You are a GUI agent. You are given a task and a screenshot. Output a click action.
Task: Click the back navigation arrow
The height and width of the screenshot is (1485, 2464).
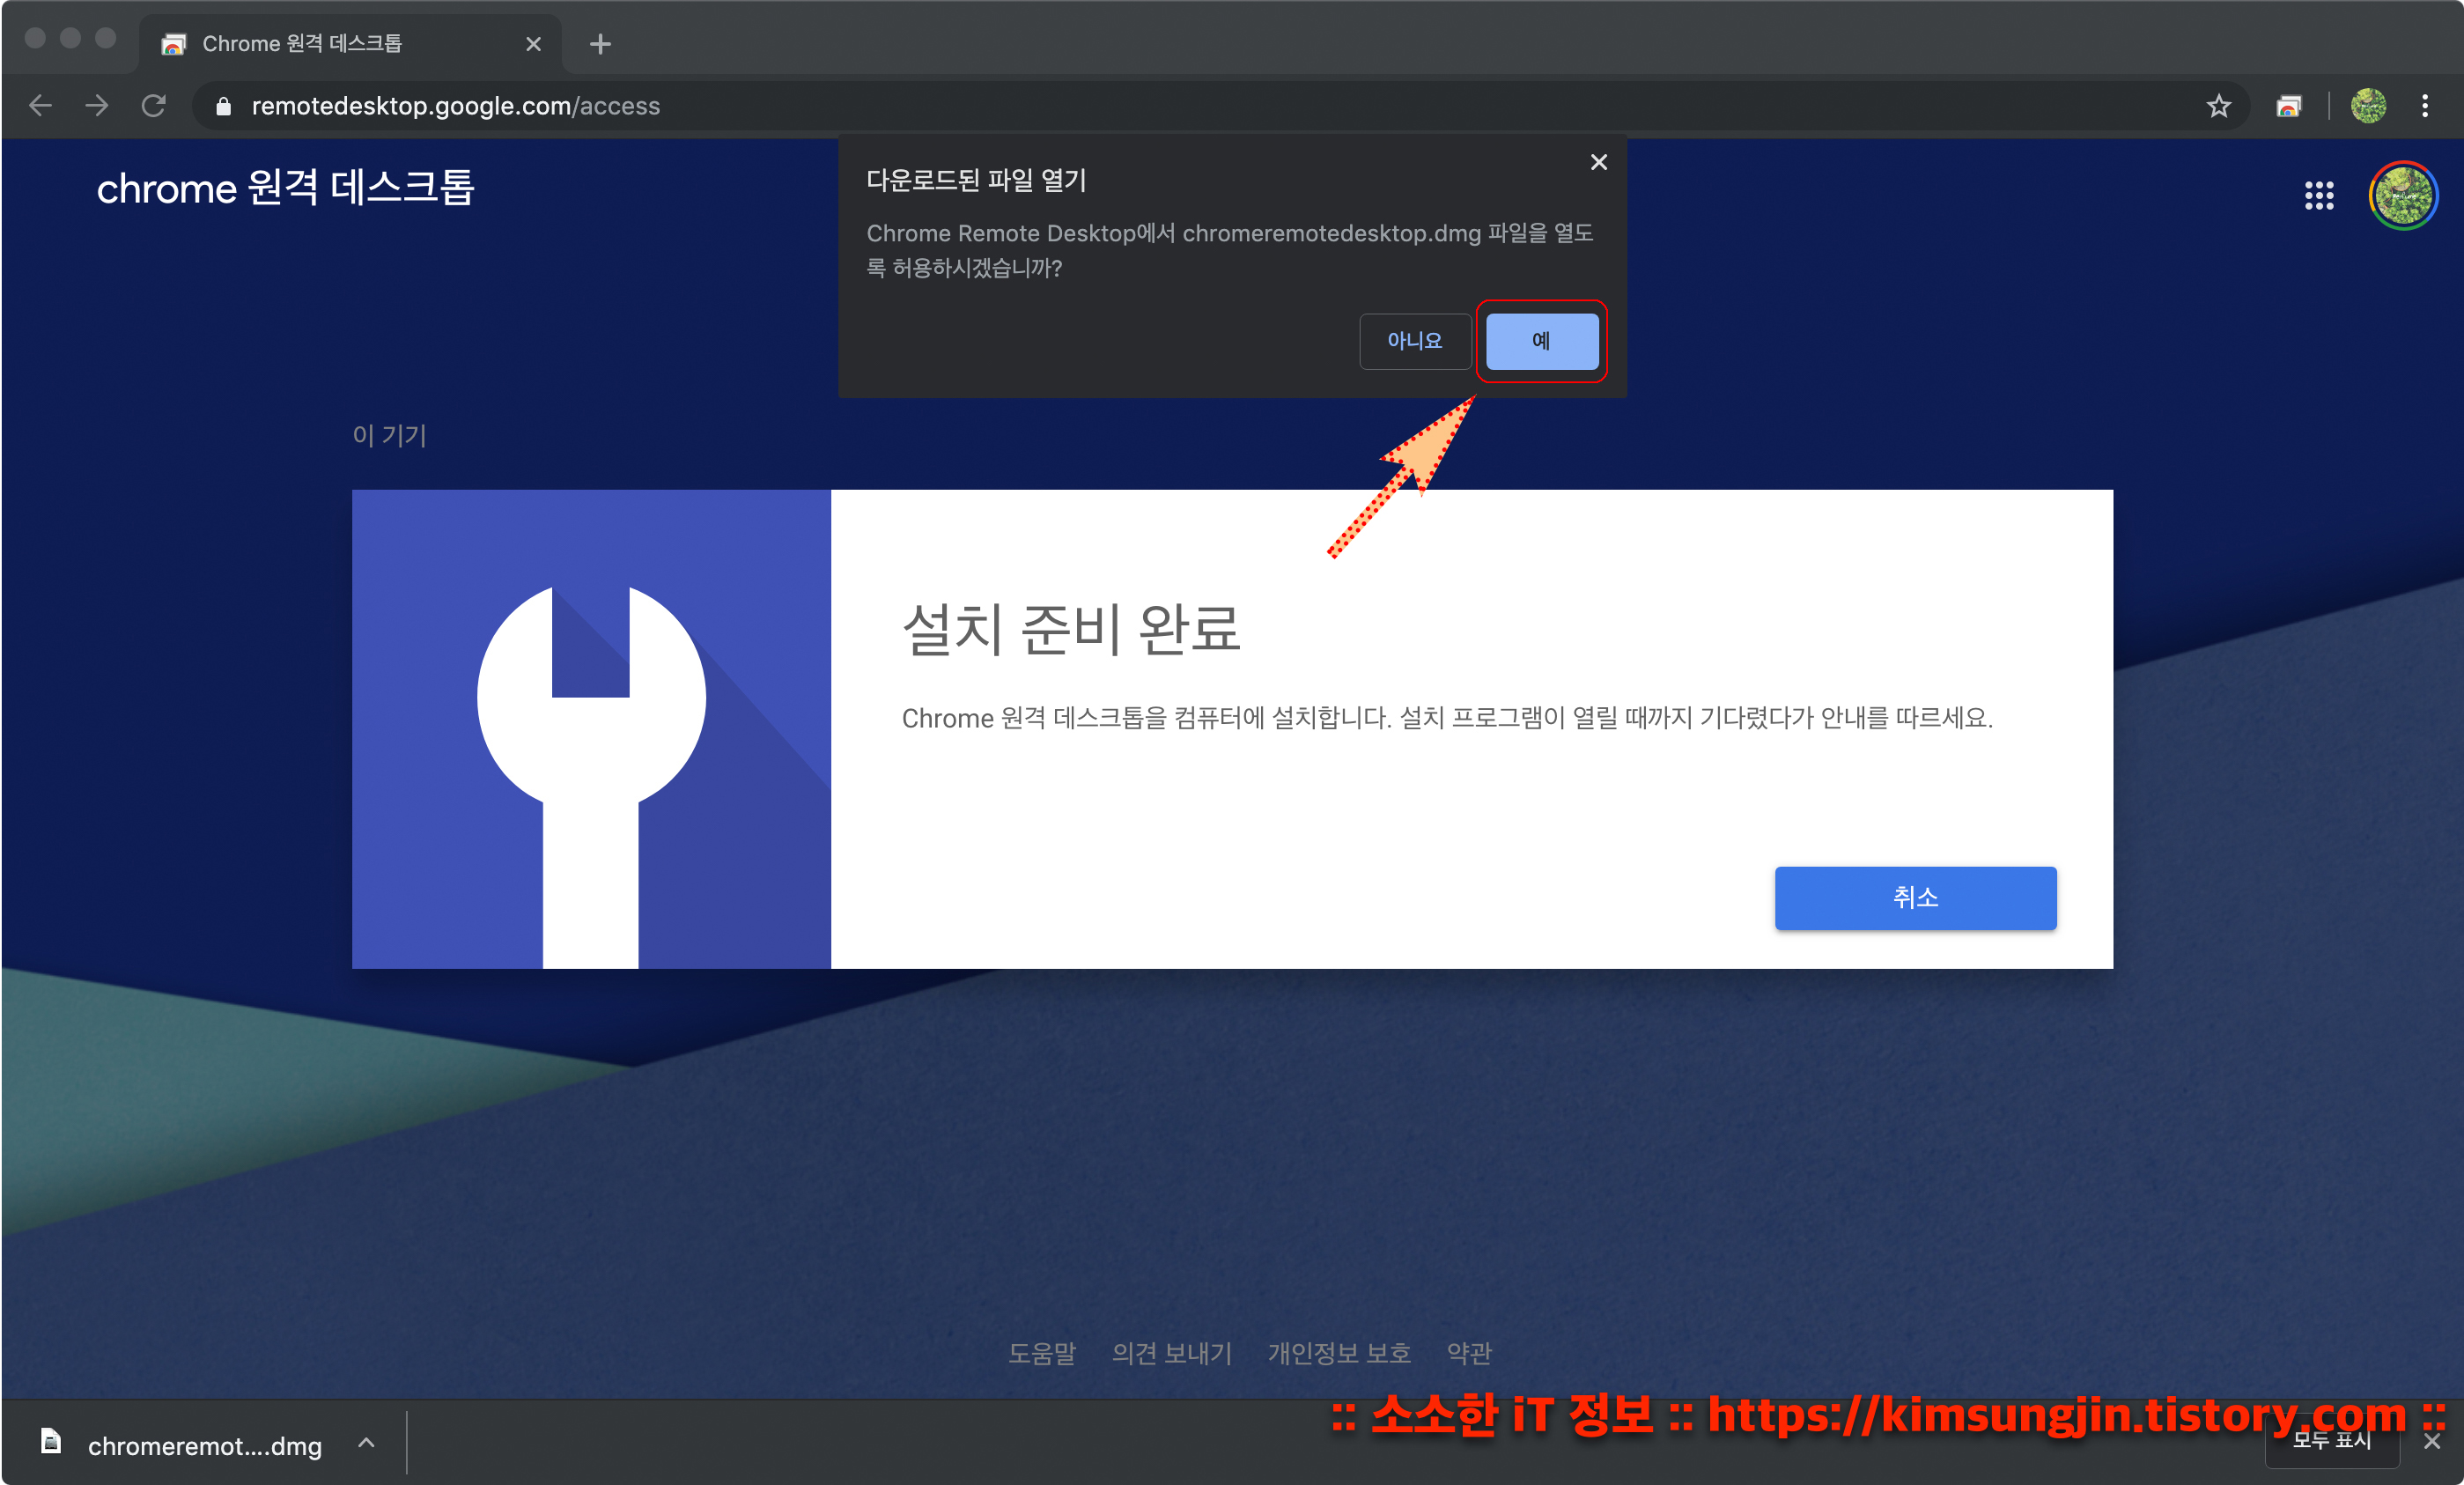pos(41,105)
